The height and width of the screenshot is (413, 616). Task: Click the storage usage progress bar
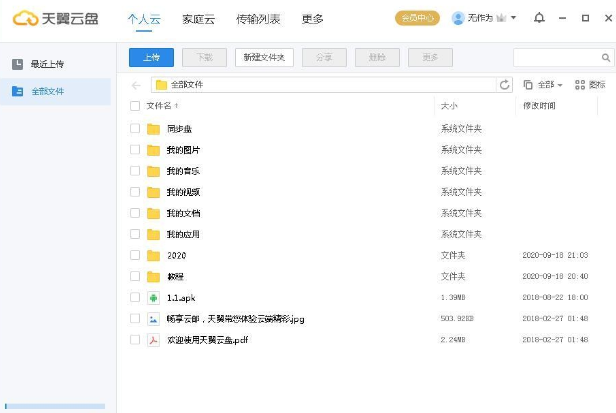tap(55, 406)
